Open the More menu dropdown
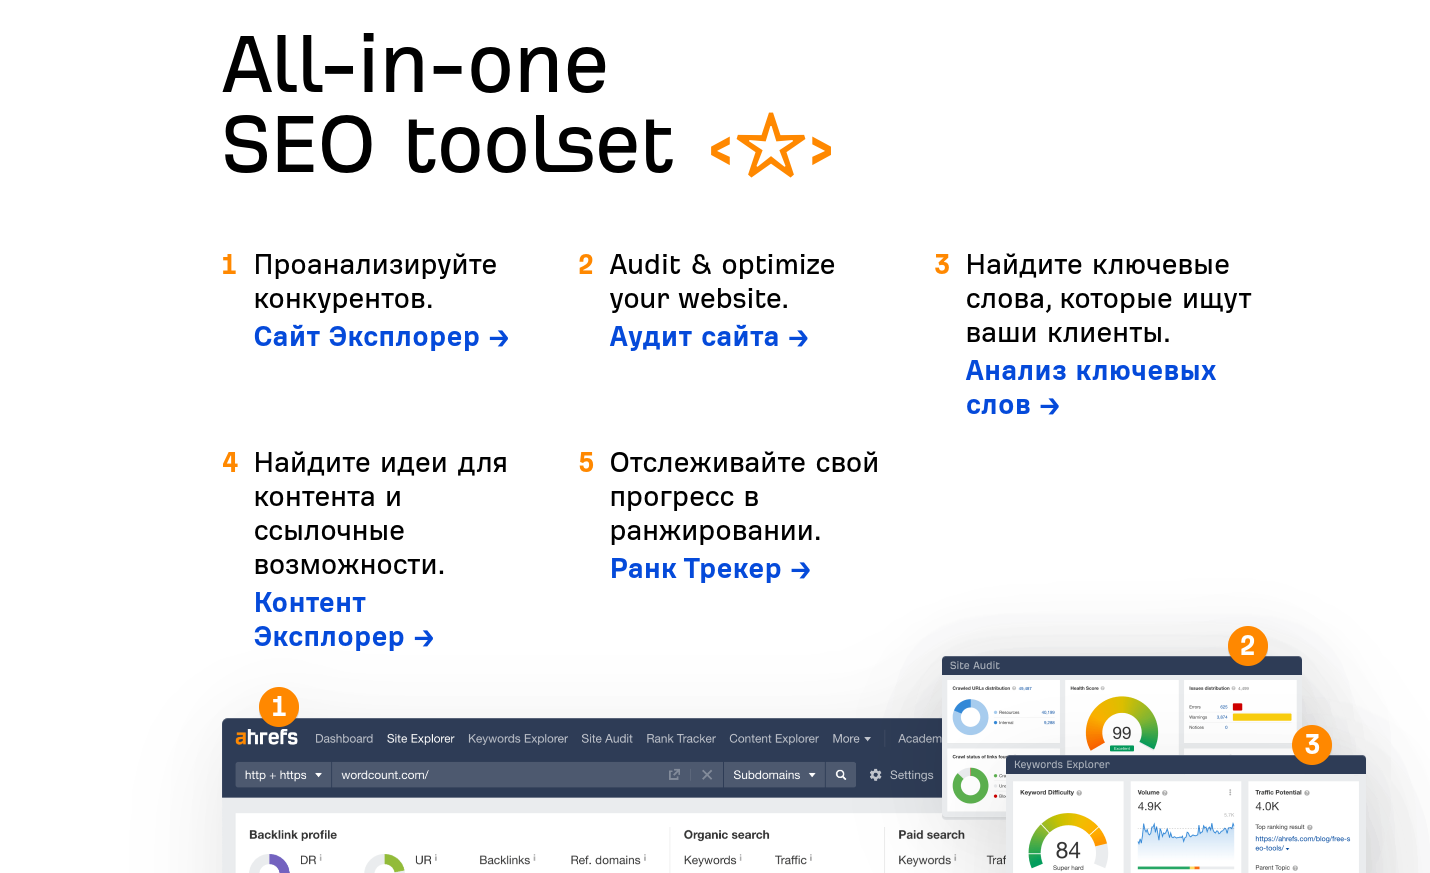The height and width of the screenshot is (873, 1430). click(x=851, y=739)
